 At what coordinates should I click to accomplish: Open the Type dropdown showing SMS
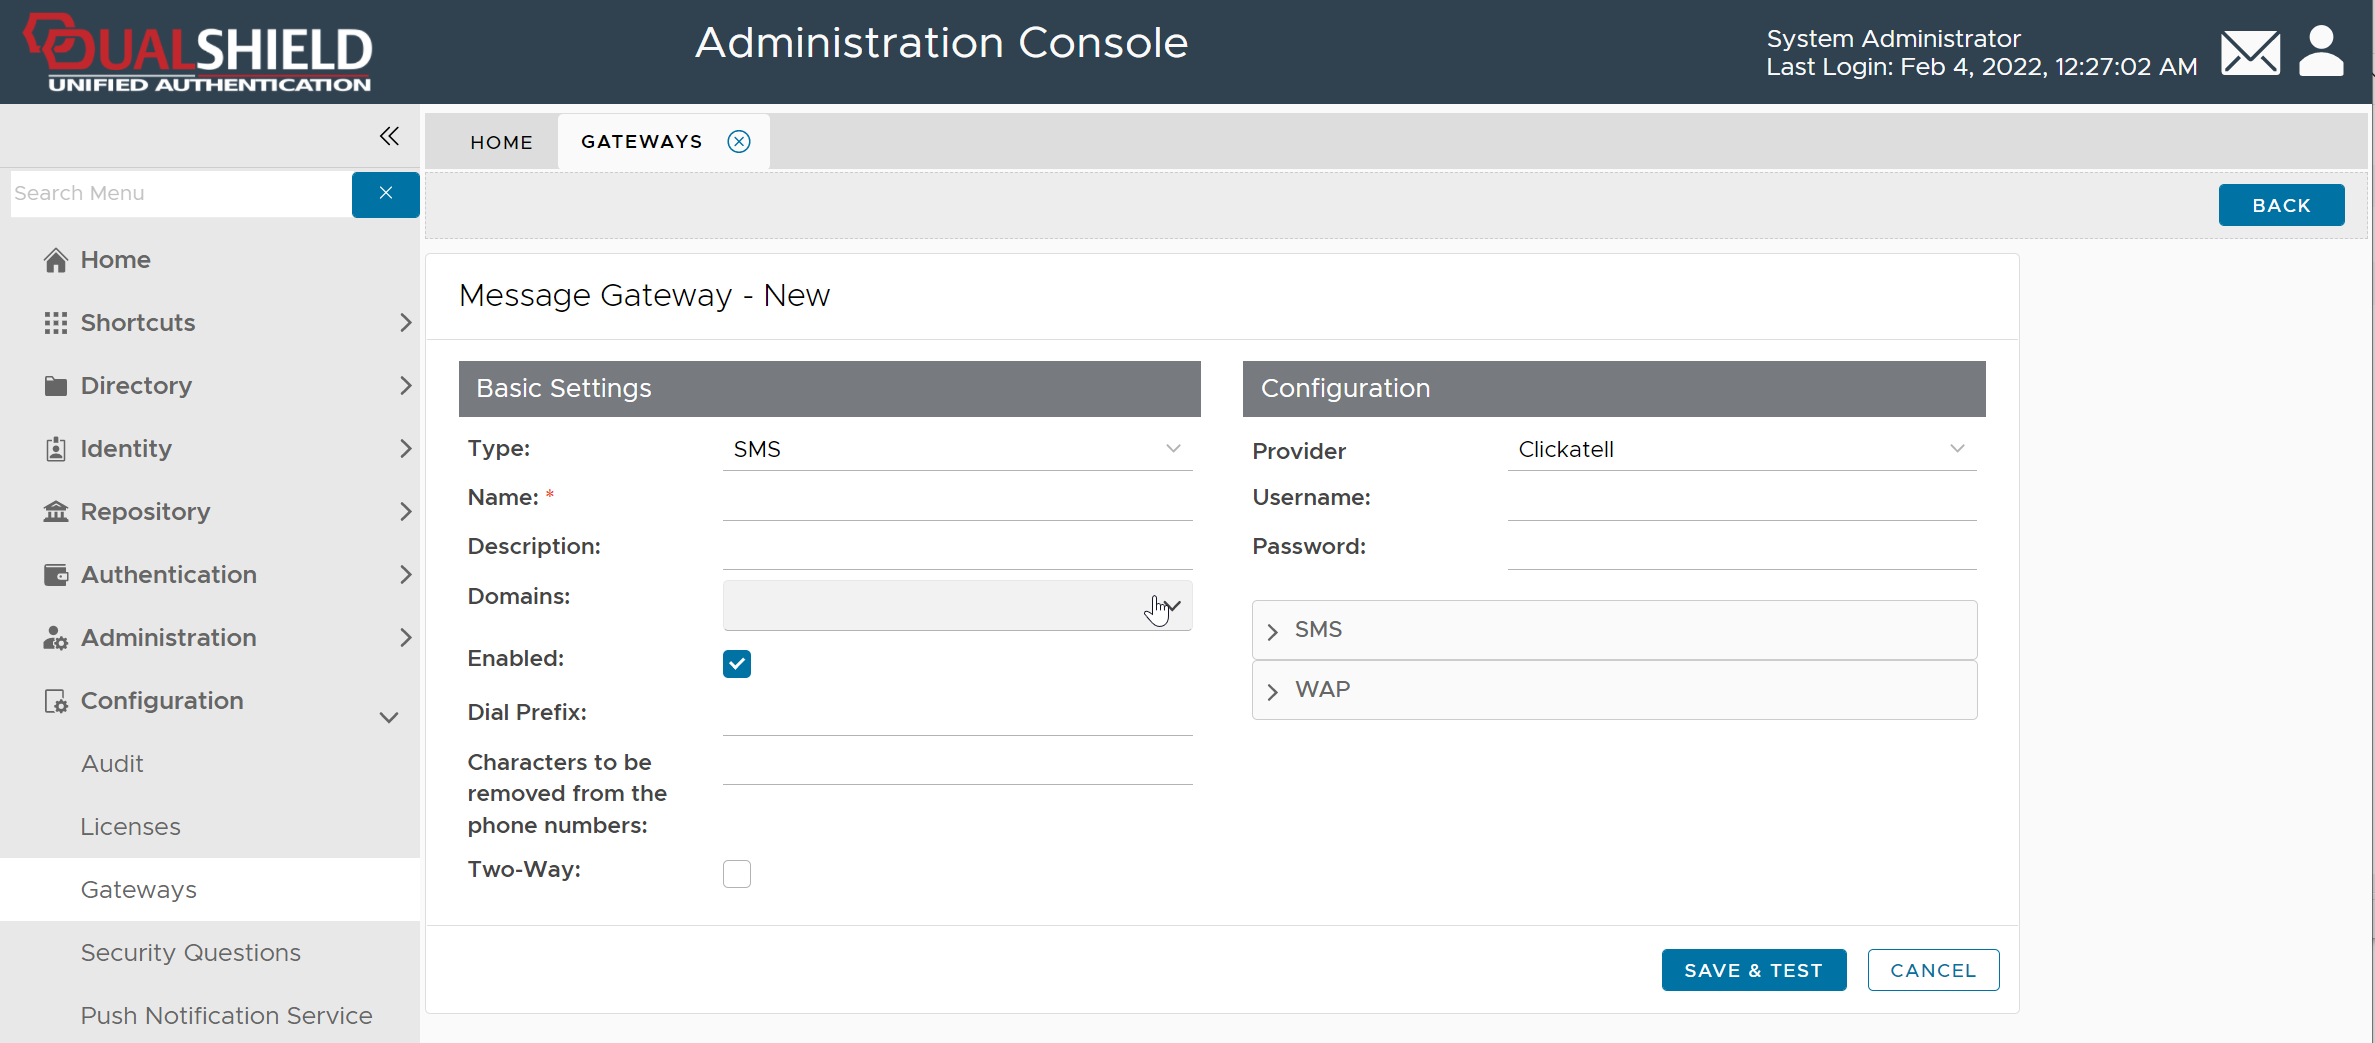pos(956,449)
